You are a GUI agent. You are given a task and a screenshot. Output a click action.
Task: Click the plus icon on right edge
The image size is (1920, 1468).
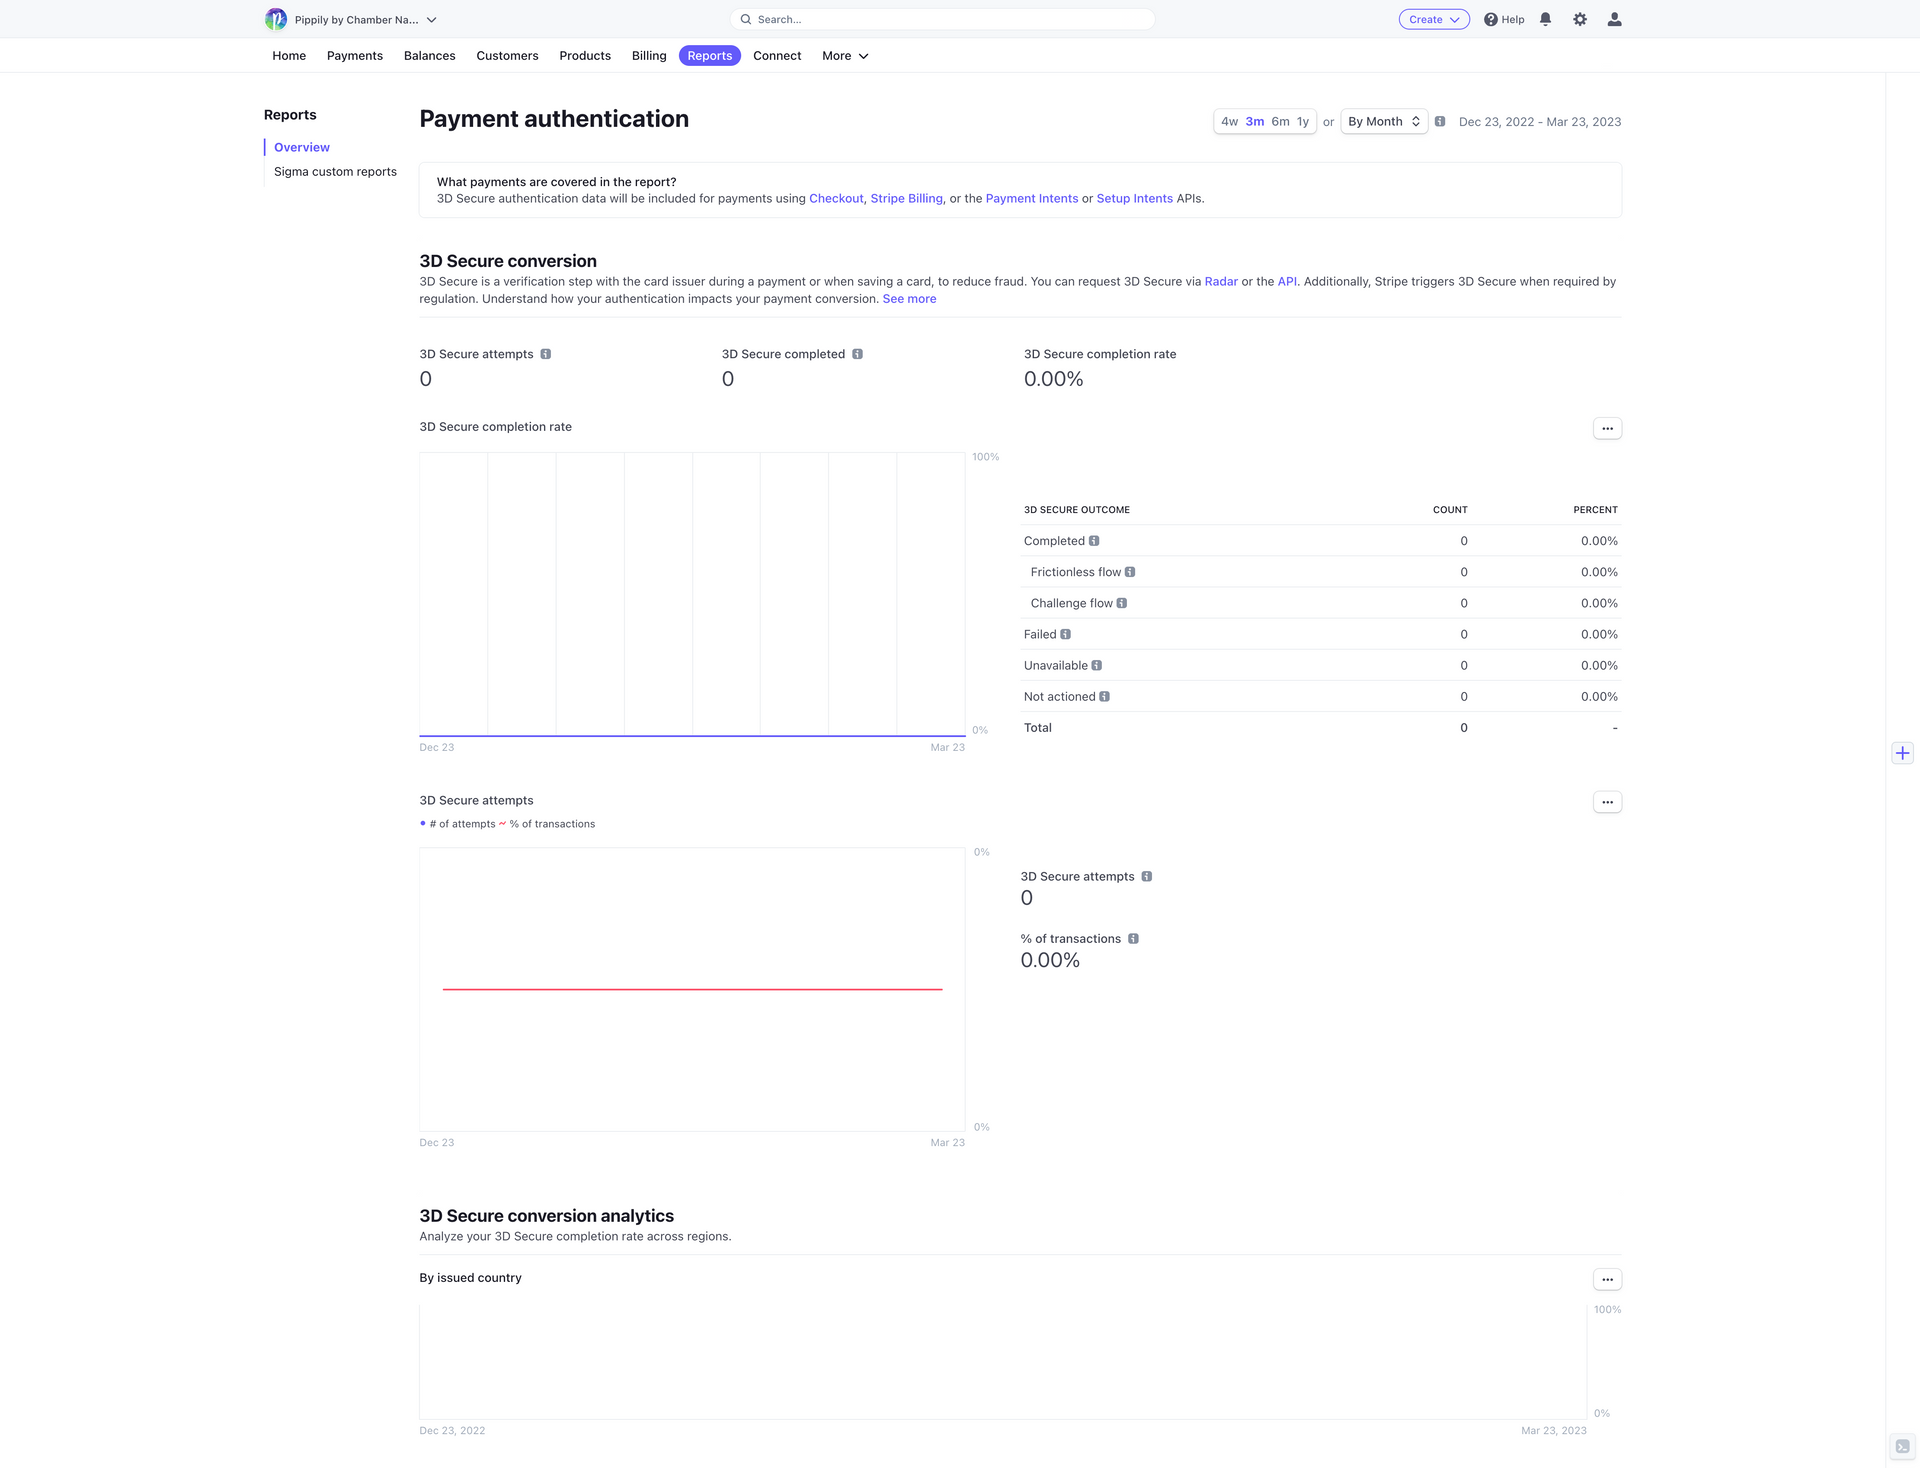tap(1902, 753)
